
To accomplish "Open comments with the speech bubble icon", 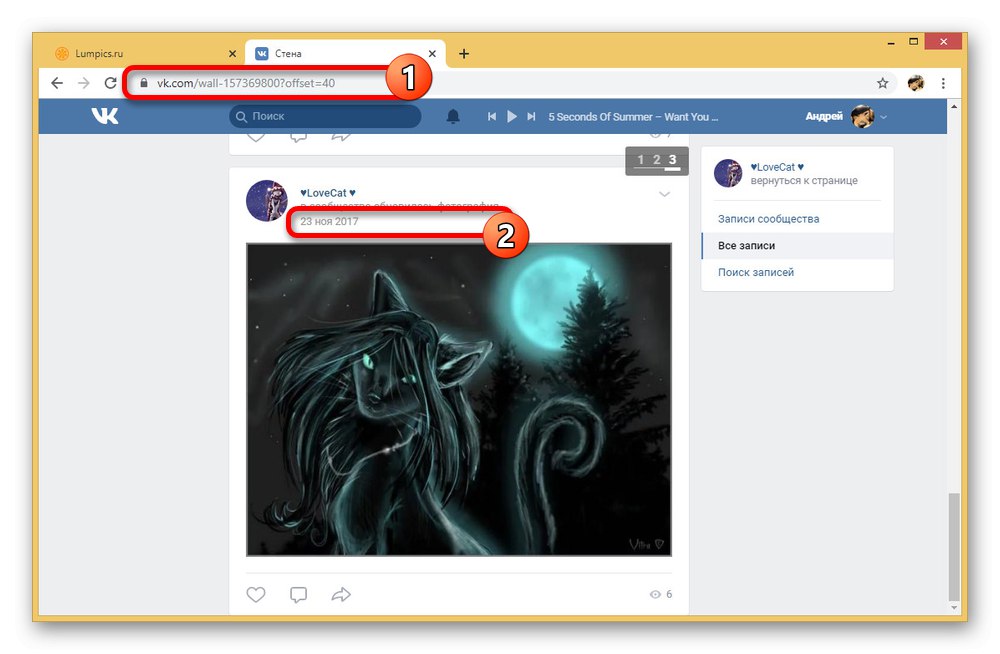I will click(298, 594).
